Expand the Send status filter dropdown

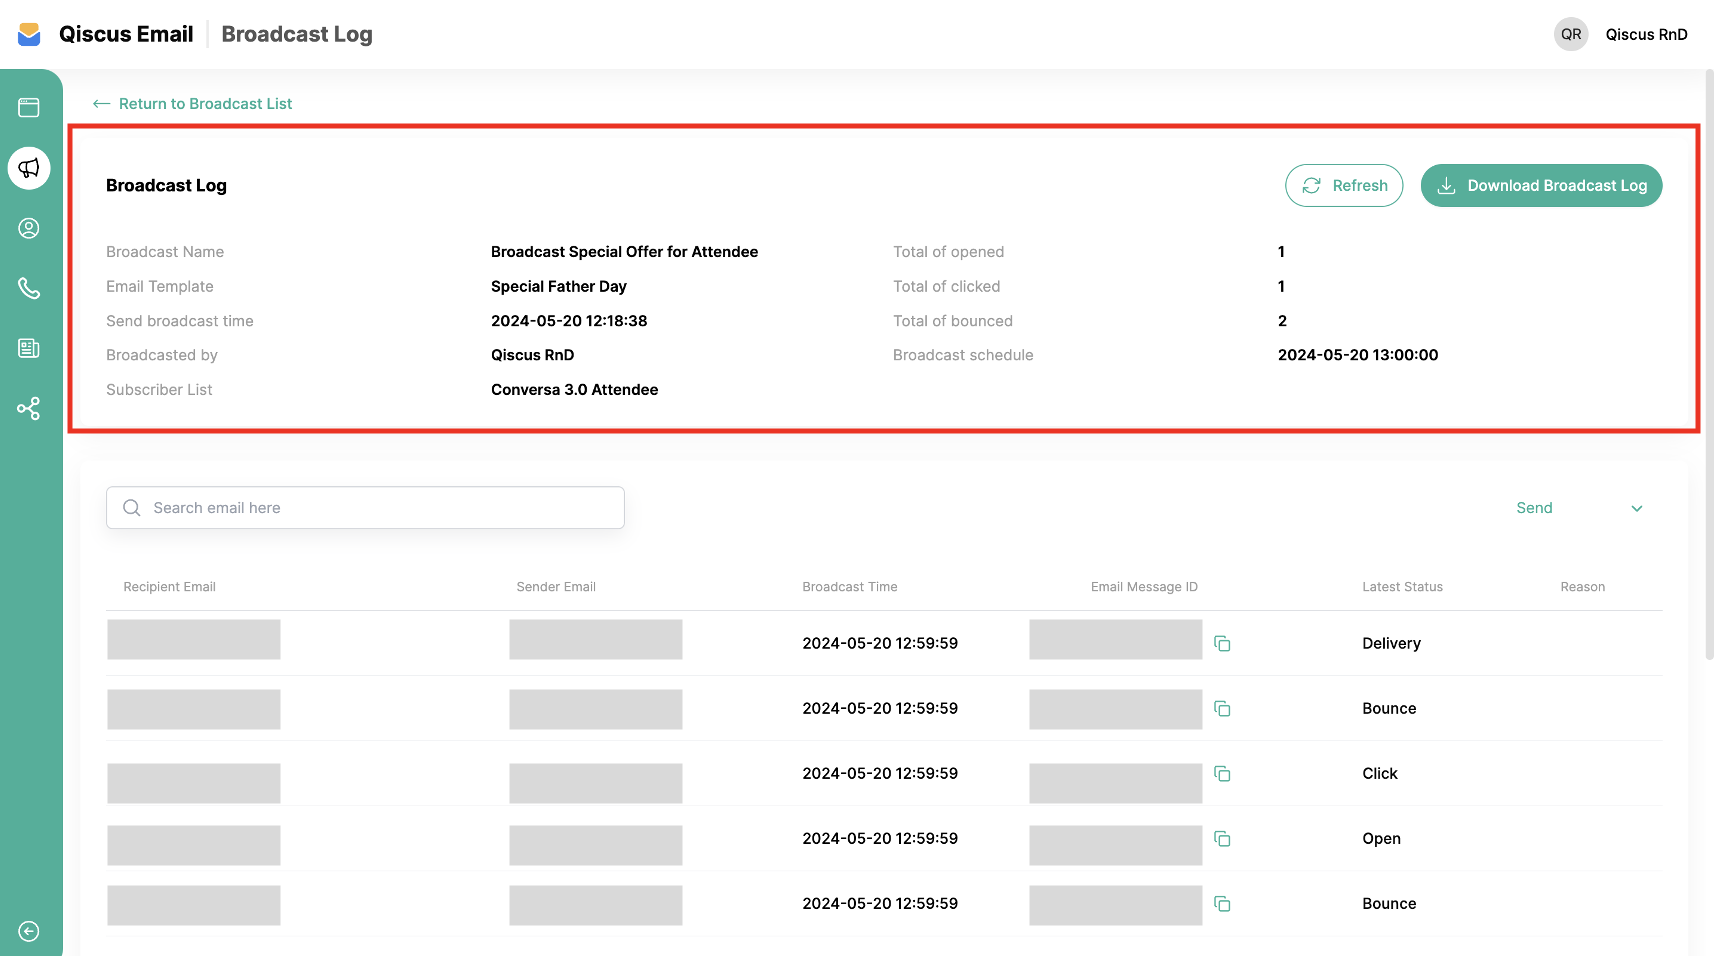point(1579,508)
